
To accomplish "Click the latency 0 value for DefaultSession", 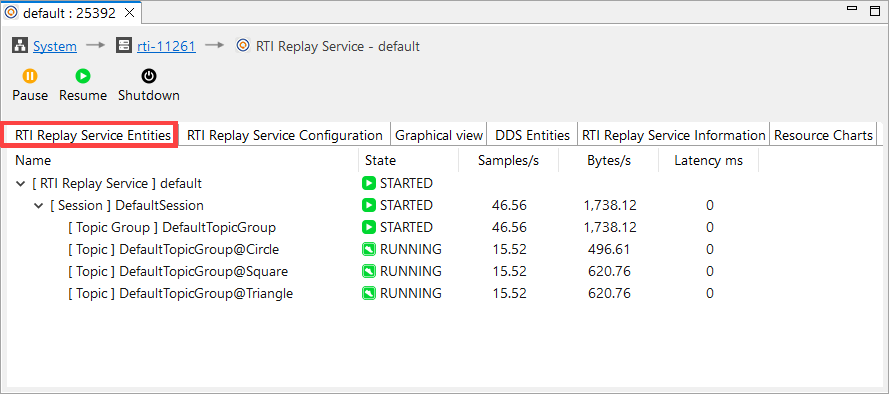I will [709, 205].
